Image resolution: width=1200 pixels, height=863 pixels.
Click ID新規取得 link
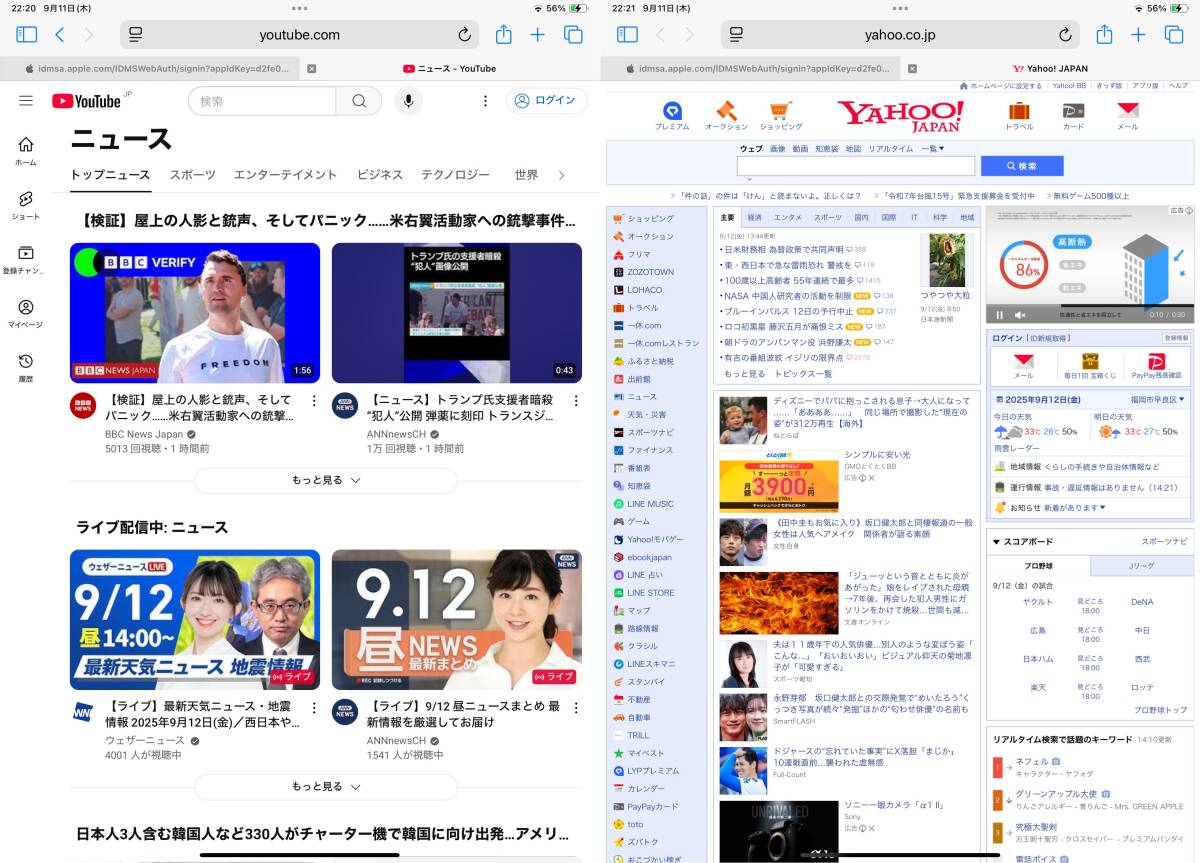click(1046, 338)
